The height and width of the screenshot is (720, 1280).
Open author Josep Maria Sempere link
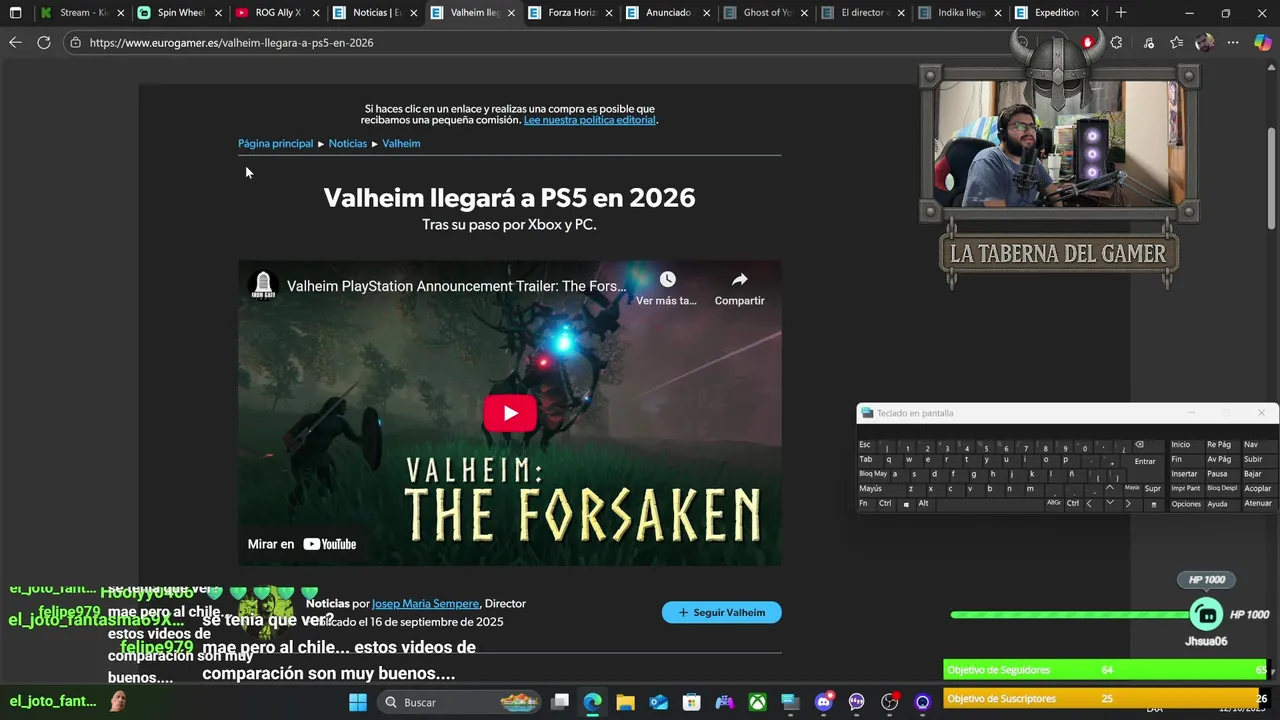425,603
